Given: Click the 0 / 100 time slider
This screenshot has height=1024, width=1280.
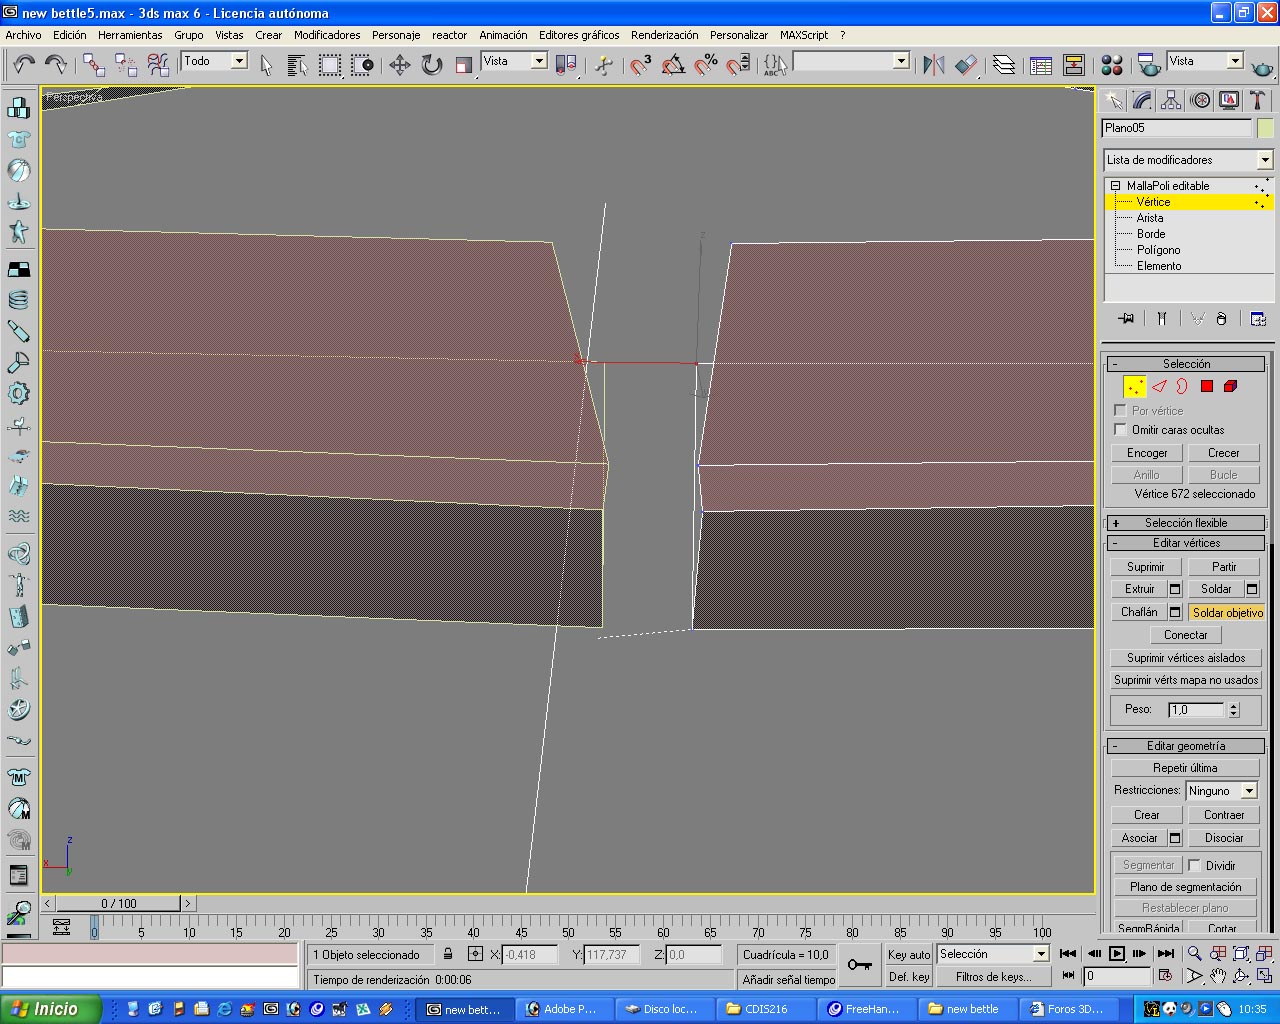Looking at the screenshot, I should [119, 903].
